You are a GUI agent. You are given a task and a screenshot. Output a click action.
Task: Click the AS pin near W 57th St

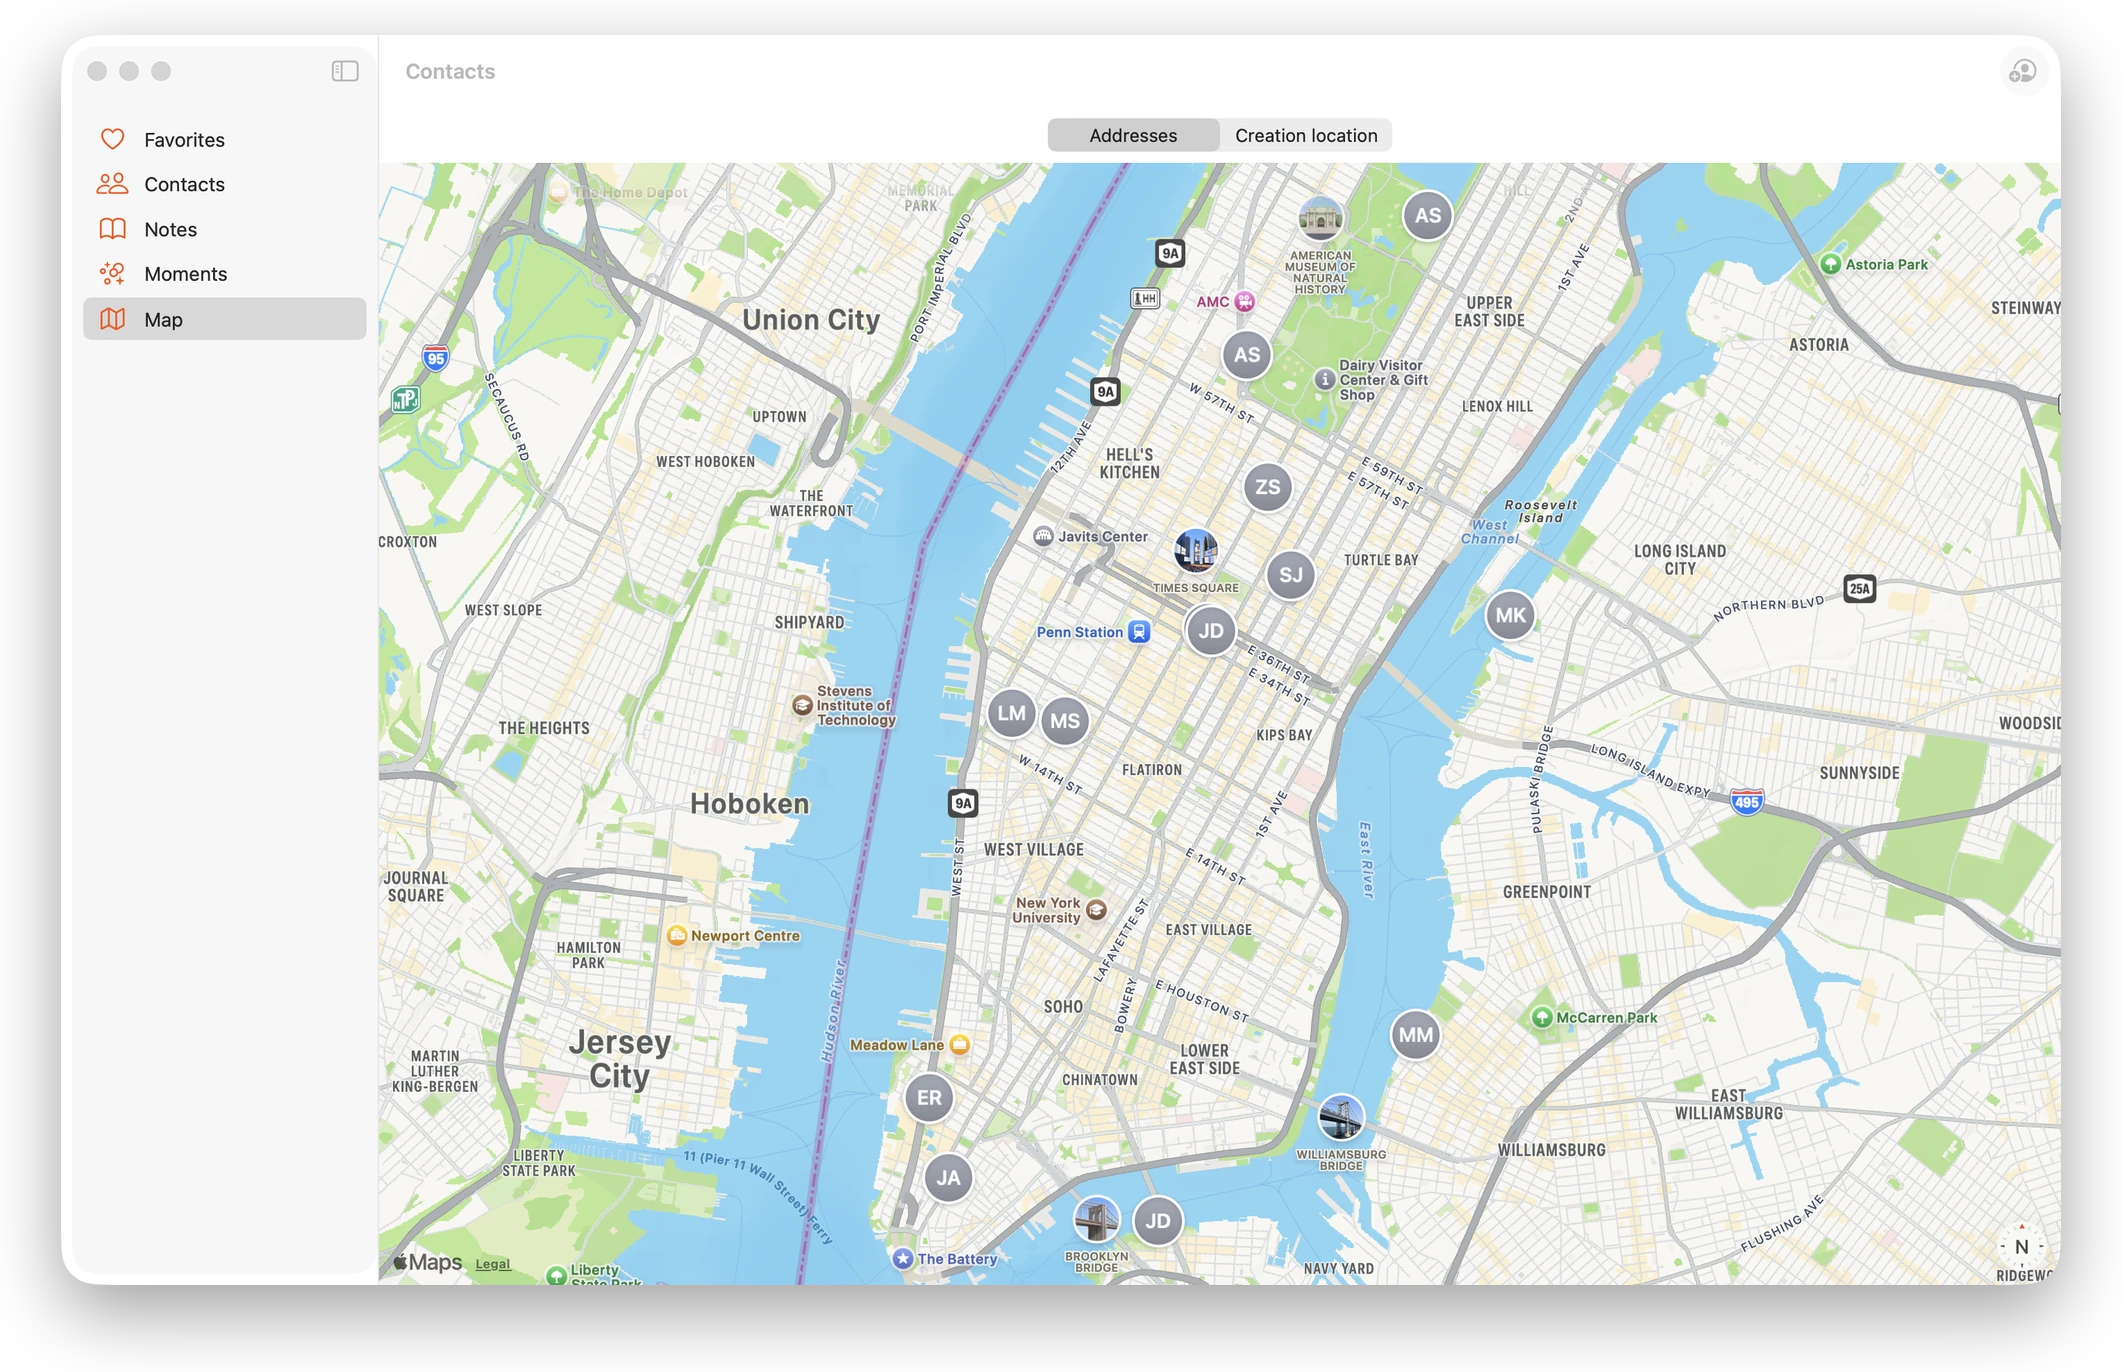click(1246, 354)
